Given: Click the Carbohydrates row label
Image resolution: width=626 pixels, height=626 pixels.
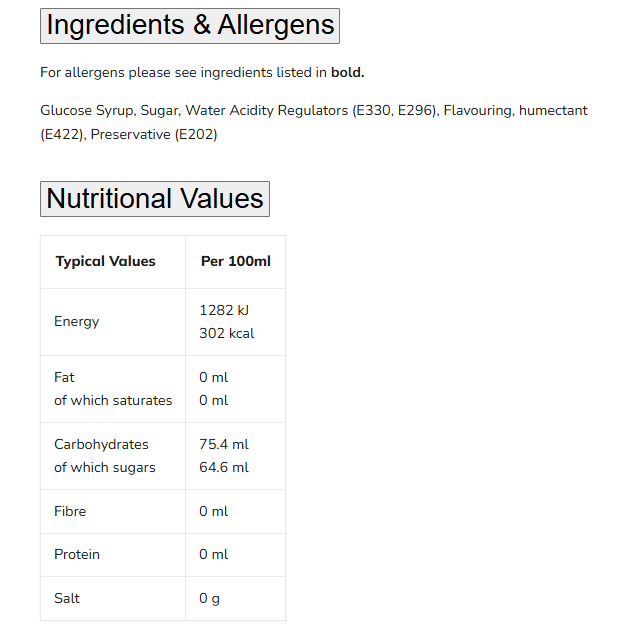Looking at the screenshot, I should point(101,444).
